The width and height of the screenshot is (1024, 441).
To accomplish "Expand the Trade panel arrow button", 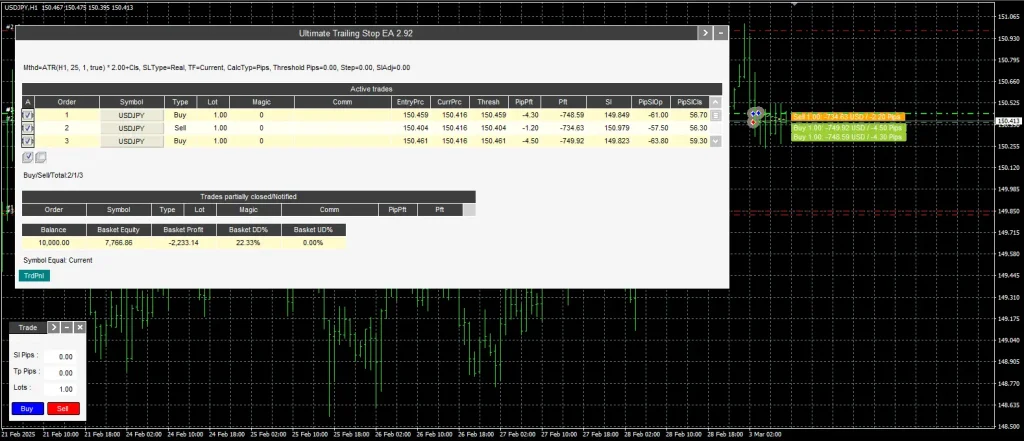I will tap(54, 327).
